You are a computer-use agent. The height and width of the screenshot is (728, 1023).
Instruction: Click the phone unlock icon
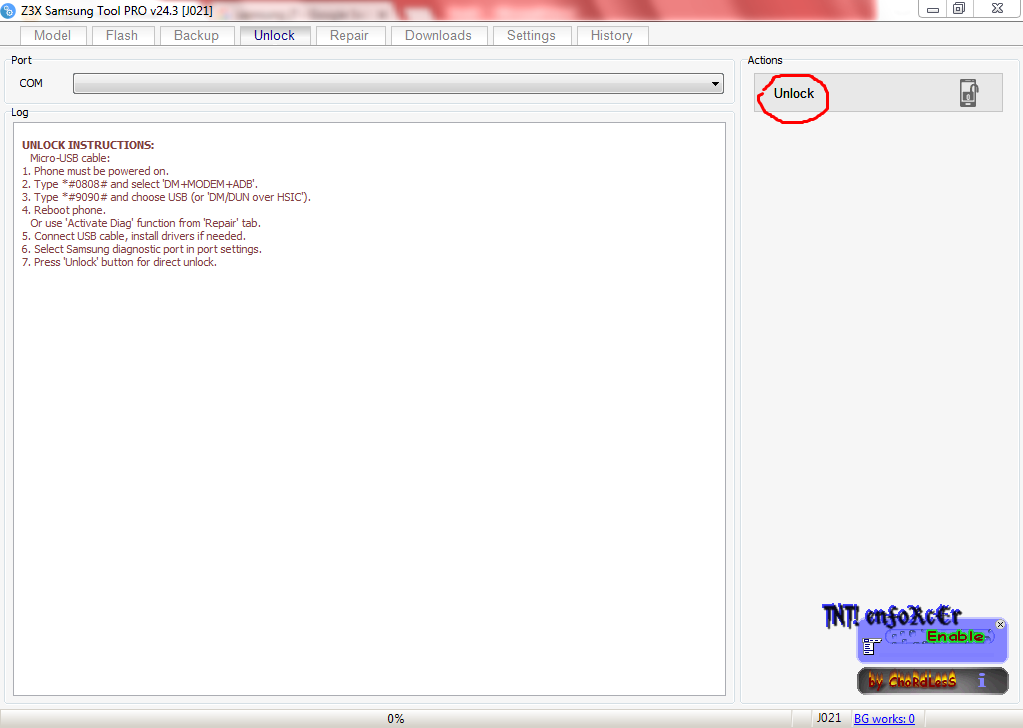point(969,93)
